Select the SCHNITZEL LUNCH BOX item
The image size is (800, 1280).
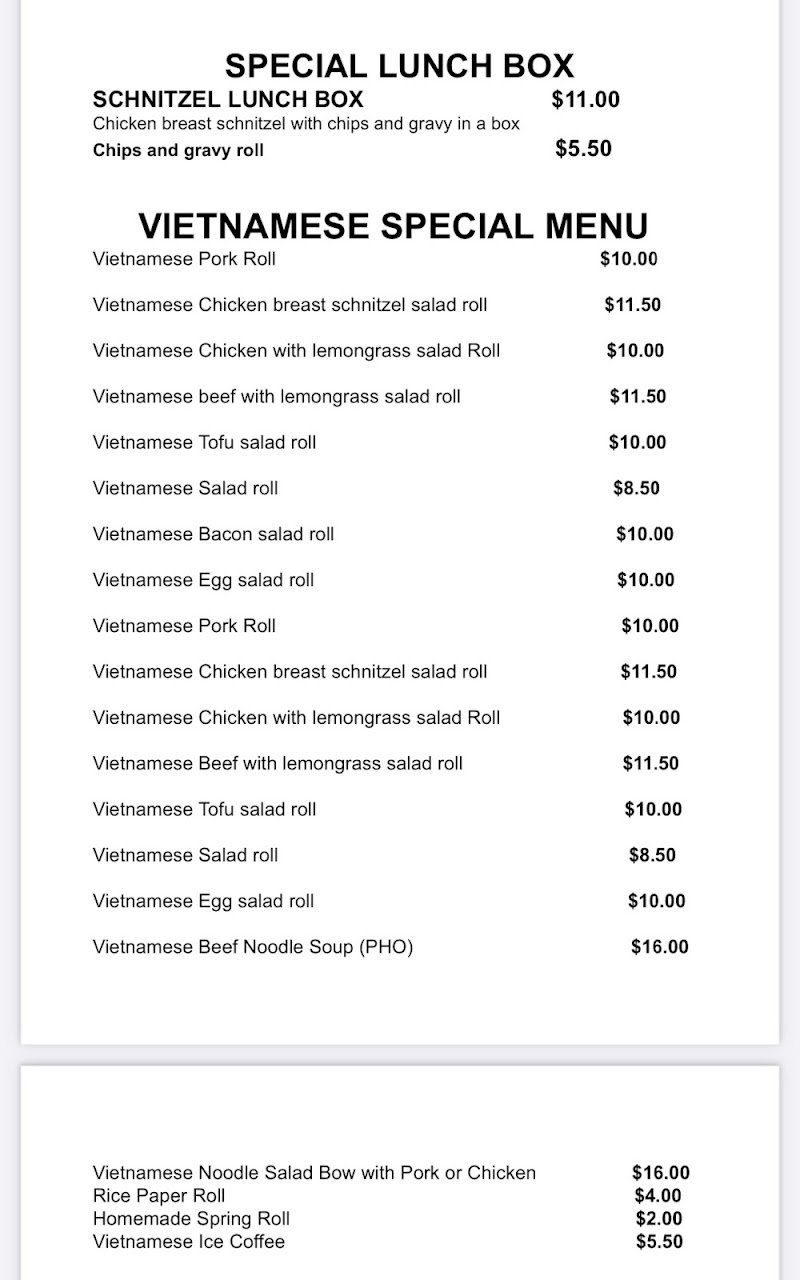228,100
